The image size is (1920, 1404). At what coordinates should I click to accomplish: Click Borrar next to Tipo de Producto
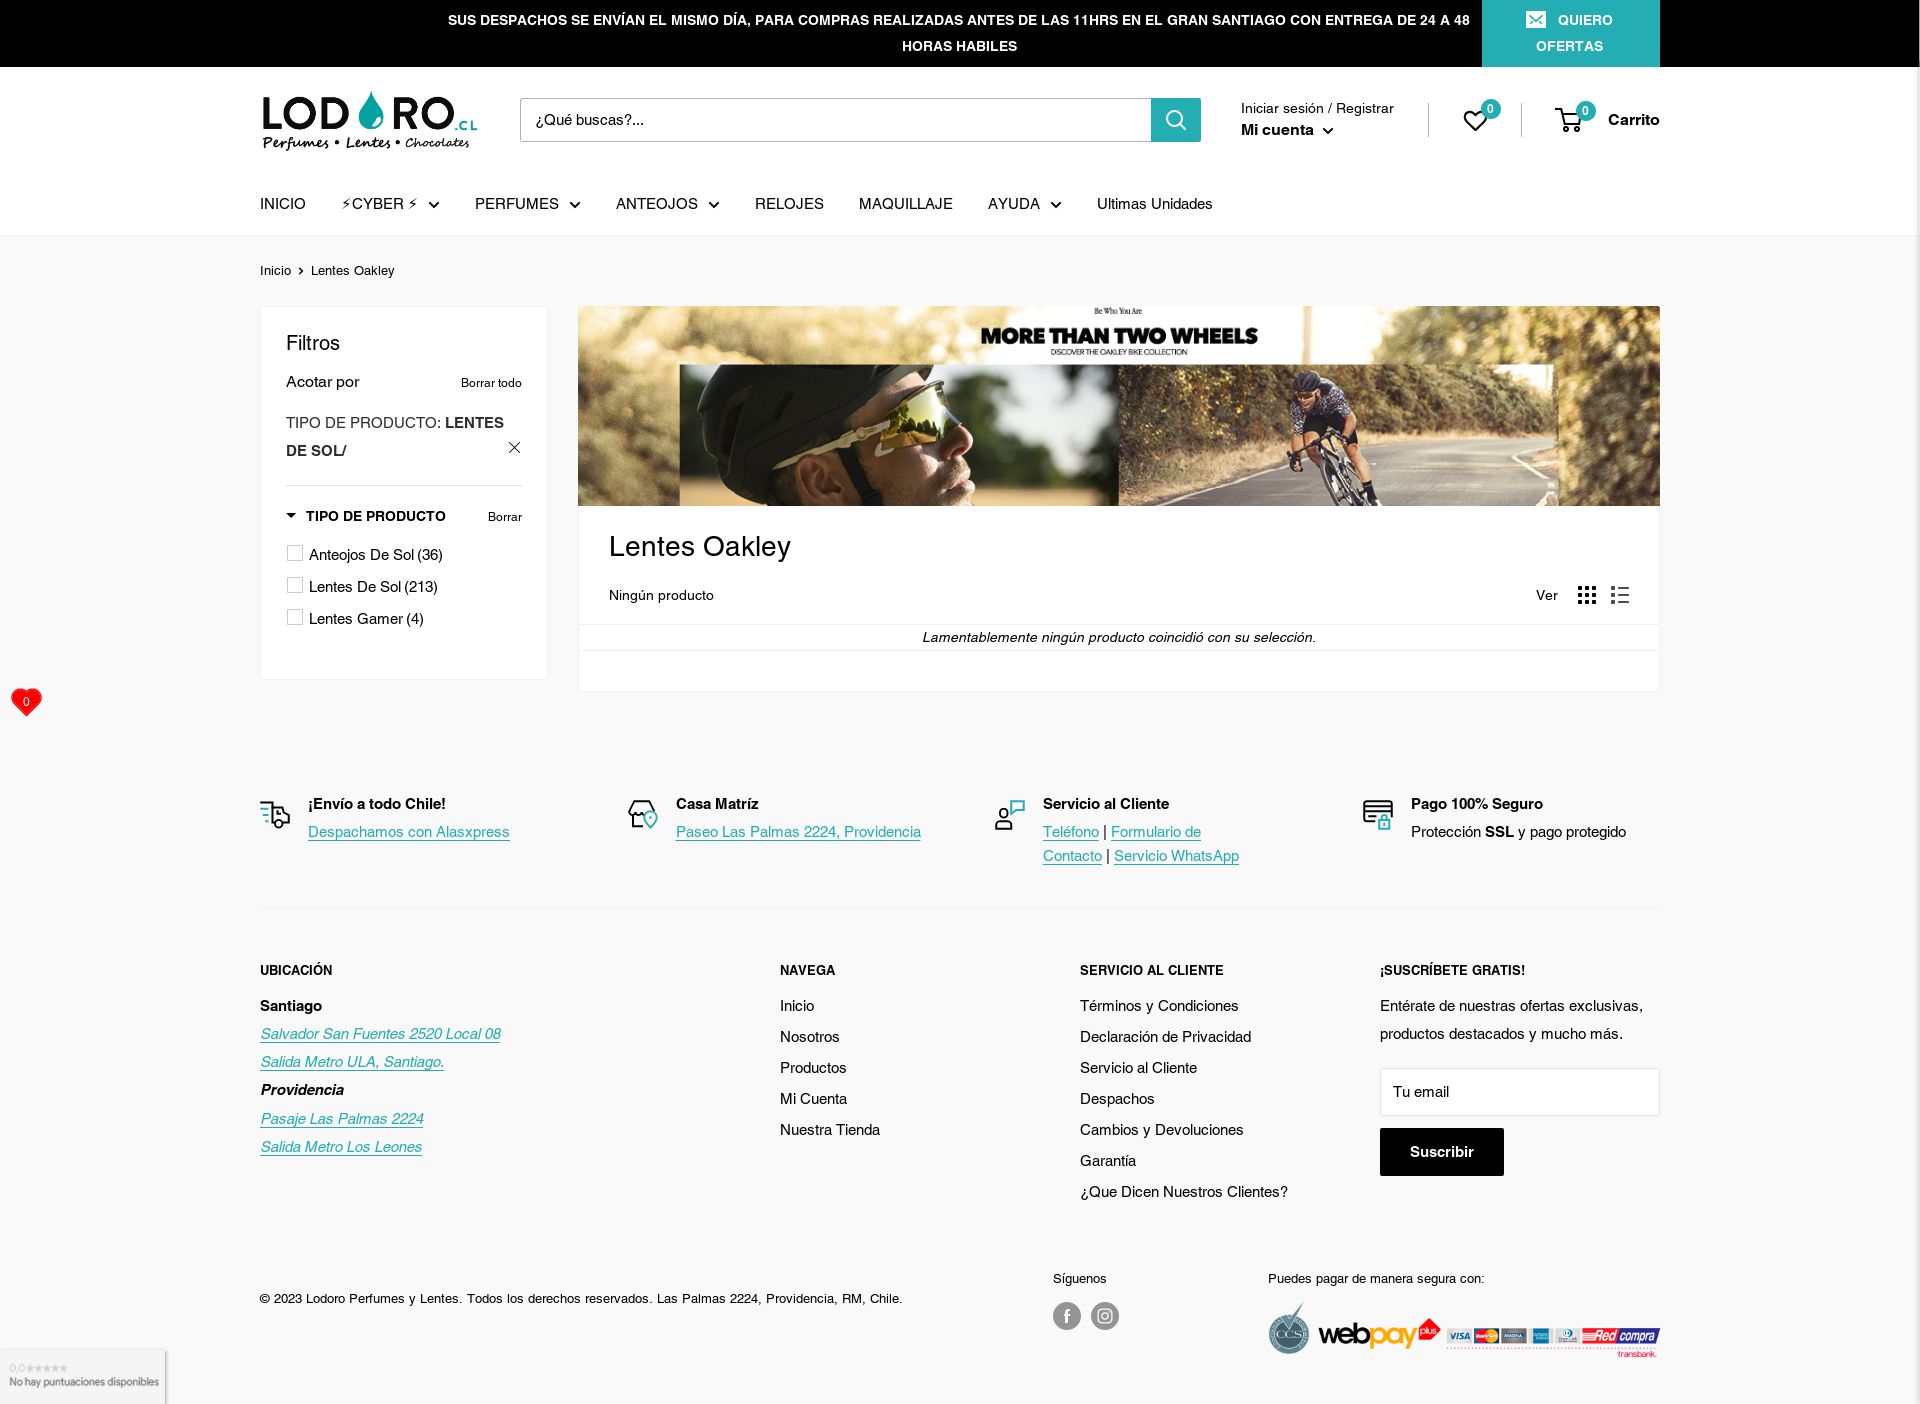tap(505, 517)
